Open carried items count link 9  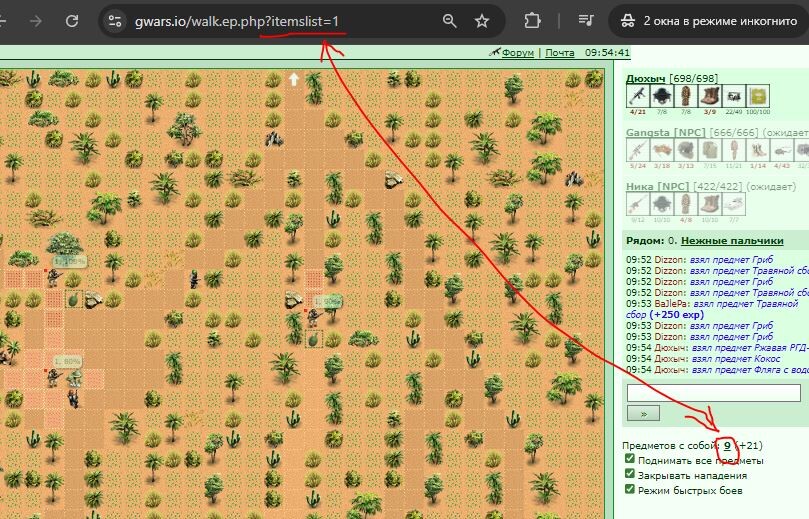[727, 445]
